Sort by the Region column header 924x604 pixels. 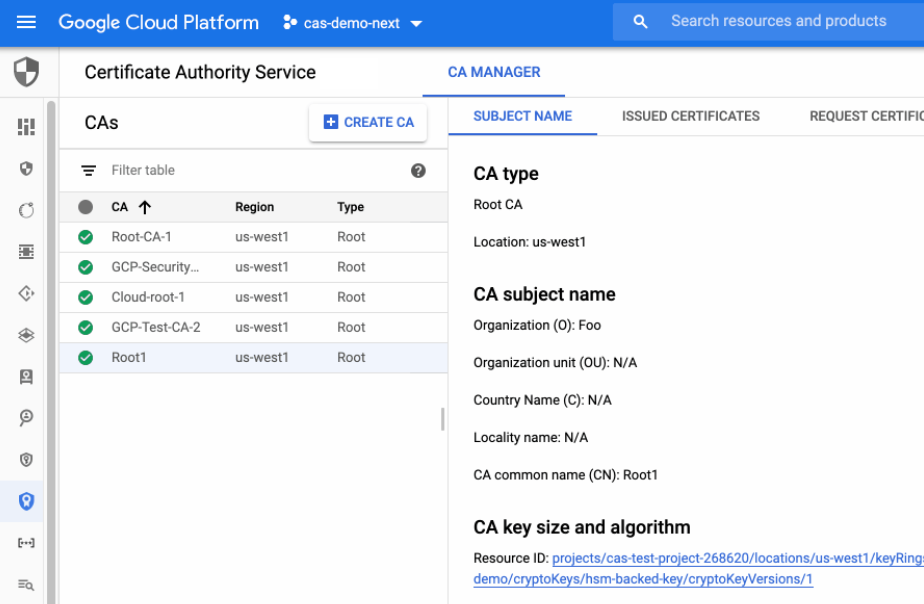point(255,207)
